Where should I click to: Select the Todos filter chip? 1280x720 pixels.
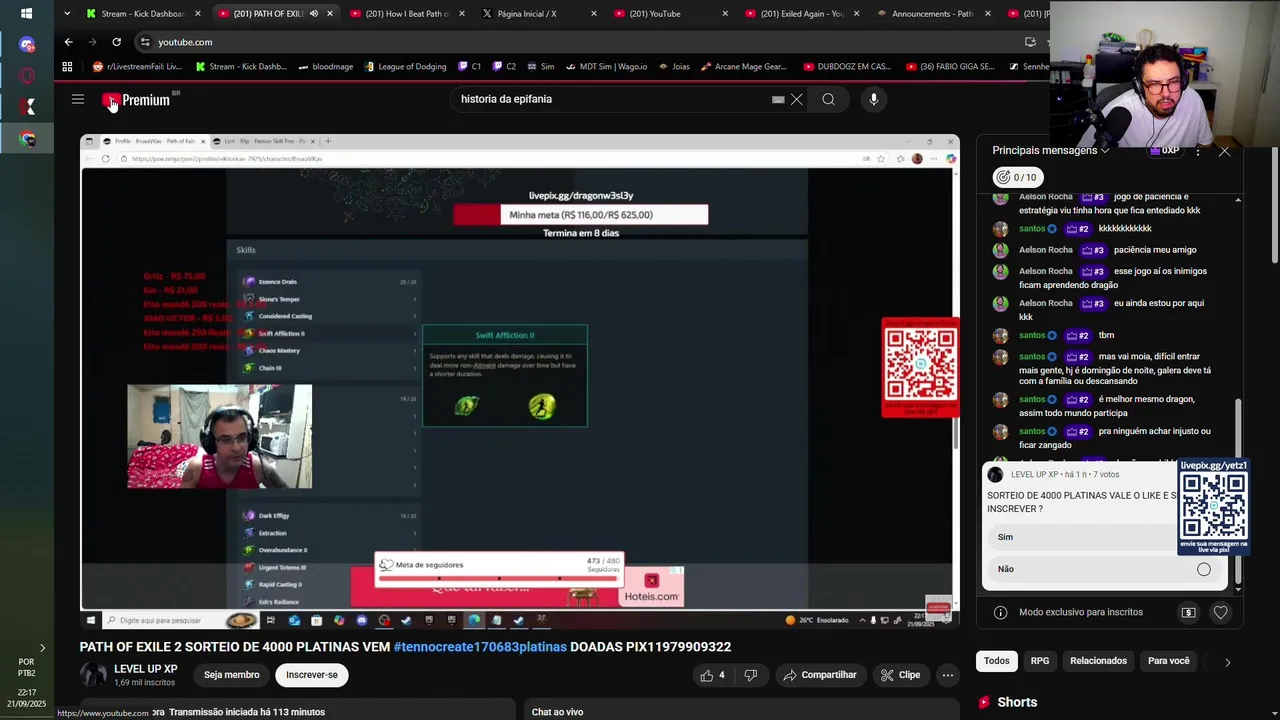pos(997,661)
